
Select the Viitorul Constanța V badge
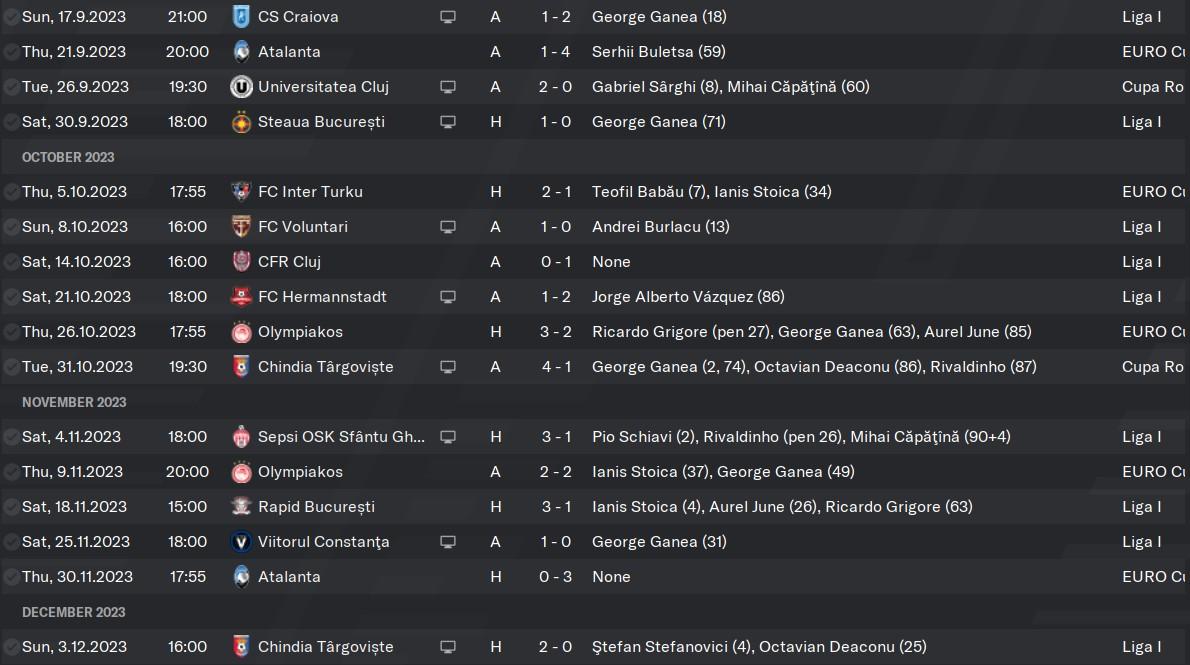(x=241, y=542)
